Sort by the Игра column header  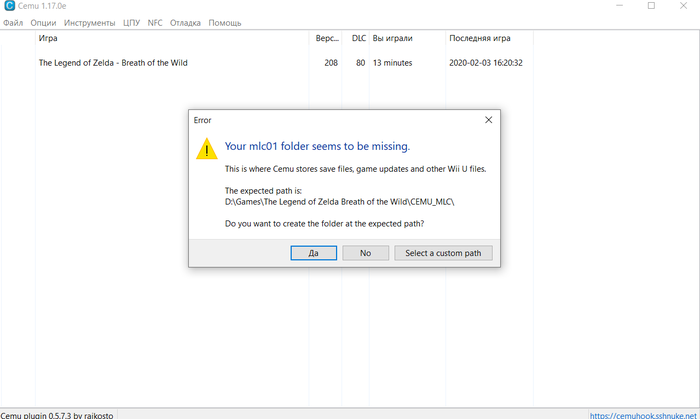(48, 38)
